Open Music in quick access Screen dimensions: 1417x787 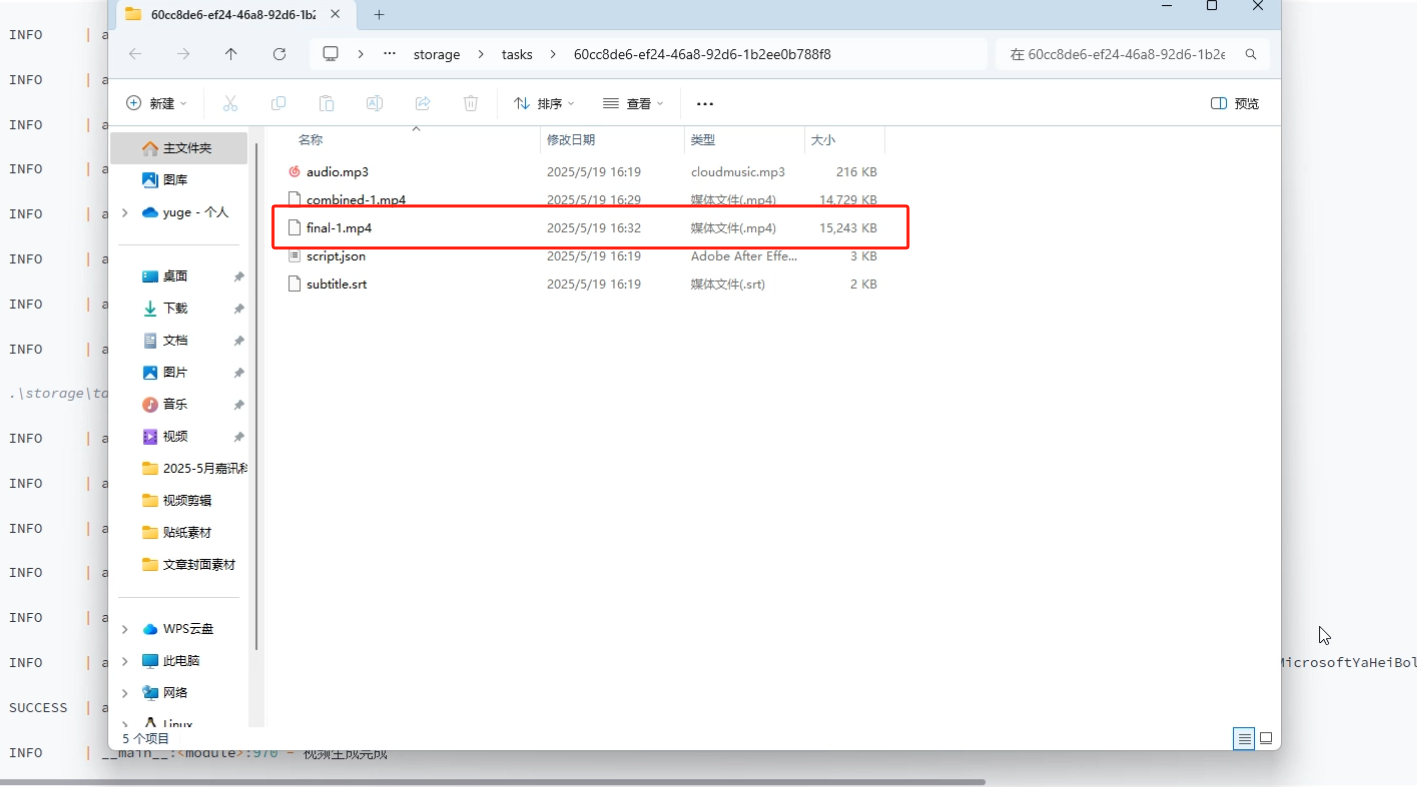point(166,404)
